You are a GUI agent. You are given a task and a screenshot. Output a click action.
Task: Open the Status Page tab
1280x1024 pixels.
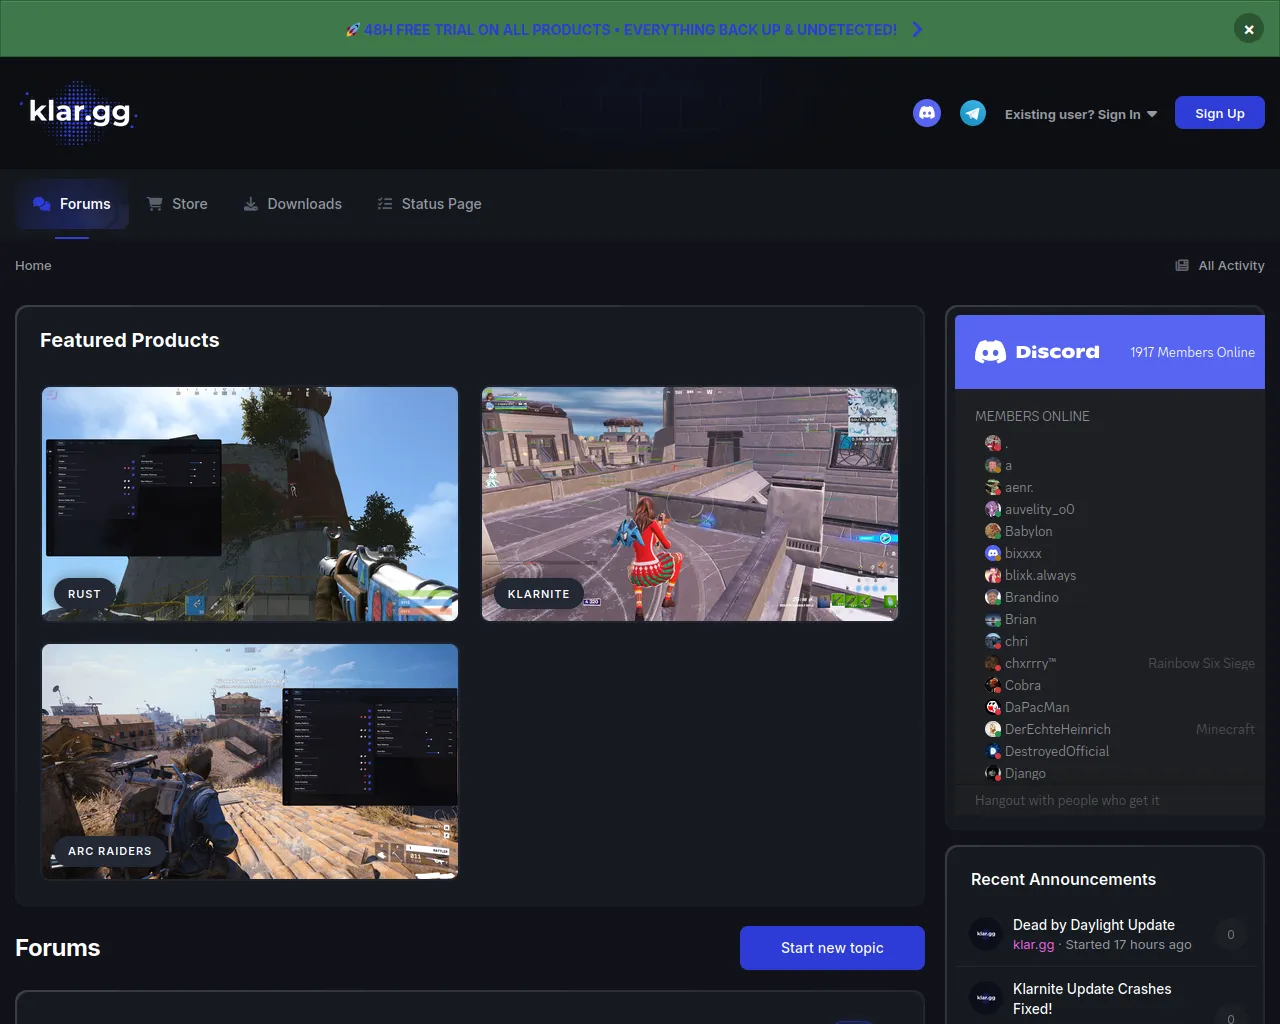coord(429,204)
